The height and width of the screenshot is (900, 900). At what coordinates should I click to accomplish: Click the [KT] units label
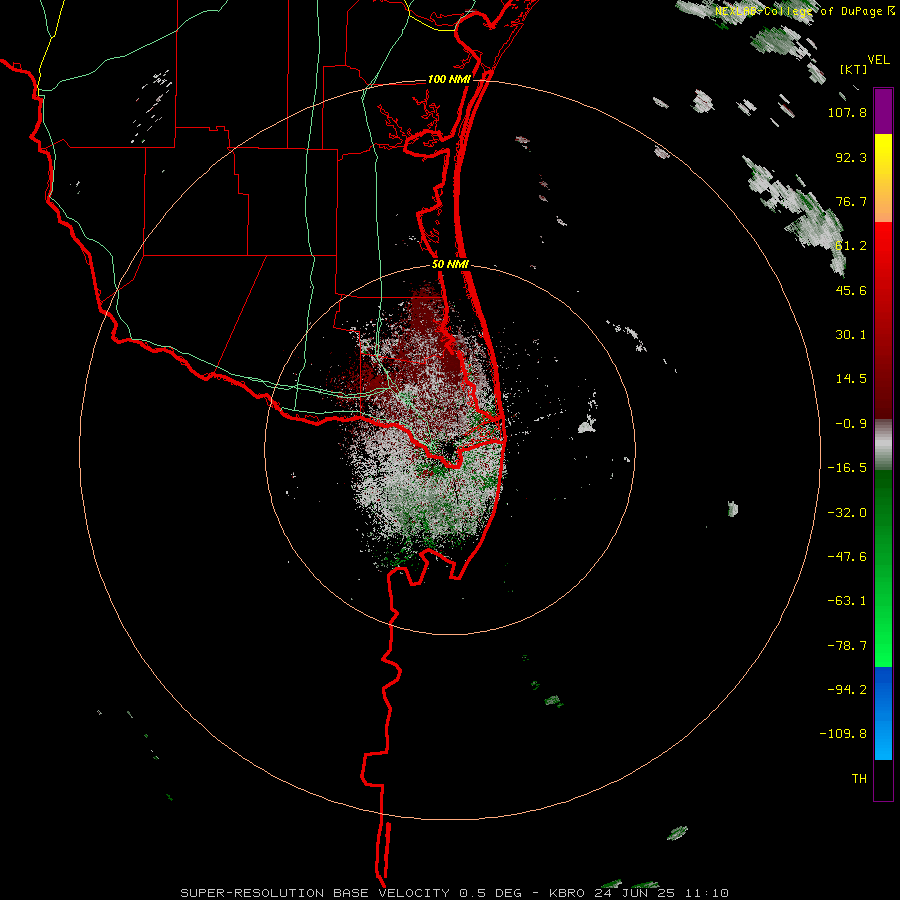click(853, 69)
